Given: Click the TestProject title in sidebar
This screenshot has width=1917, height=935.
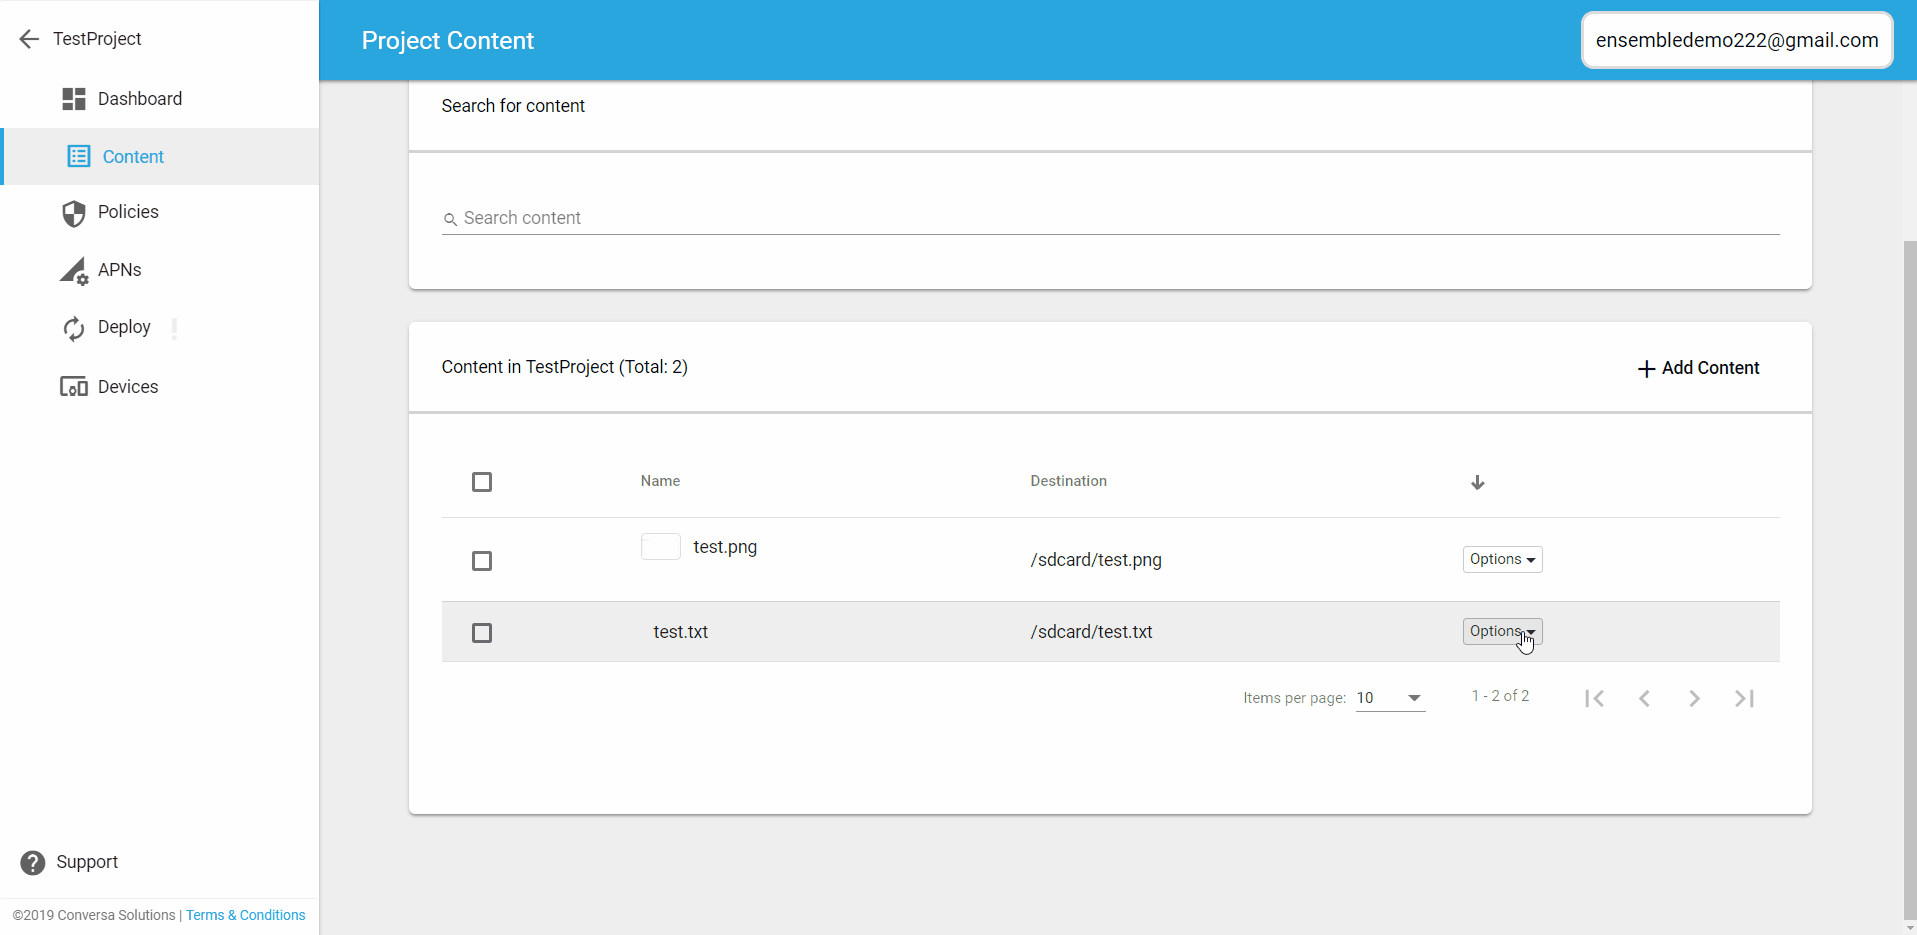Looking at the screenshot, I should click(97, 39).
